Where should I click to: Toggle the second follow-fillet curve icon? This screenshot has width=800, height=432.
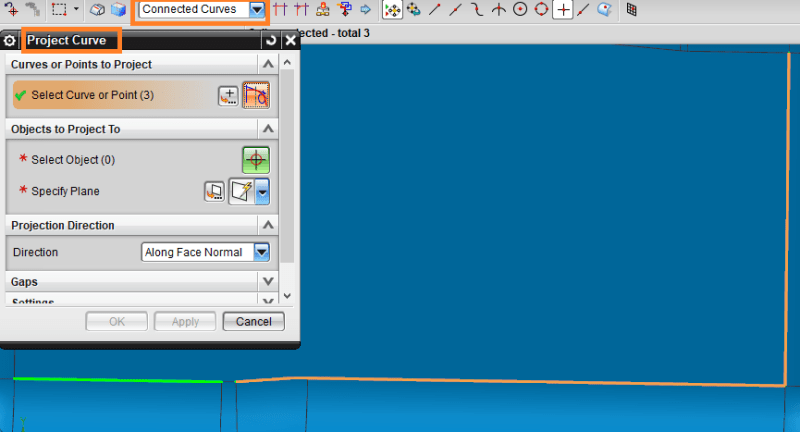(x=302, y=9)
